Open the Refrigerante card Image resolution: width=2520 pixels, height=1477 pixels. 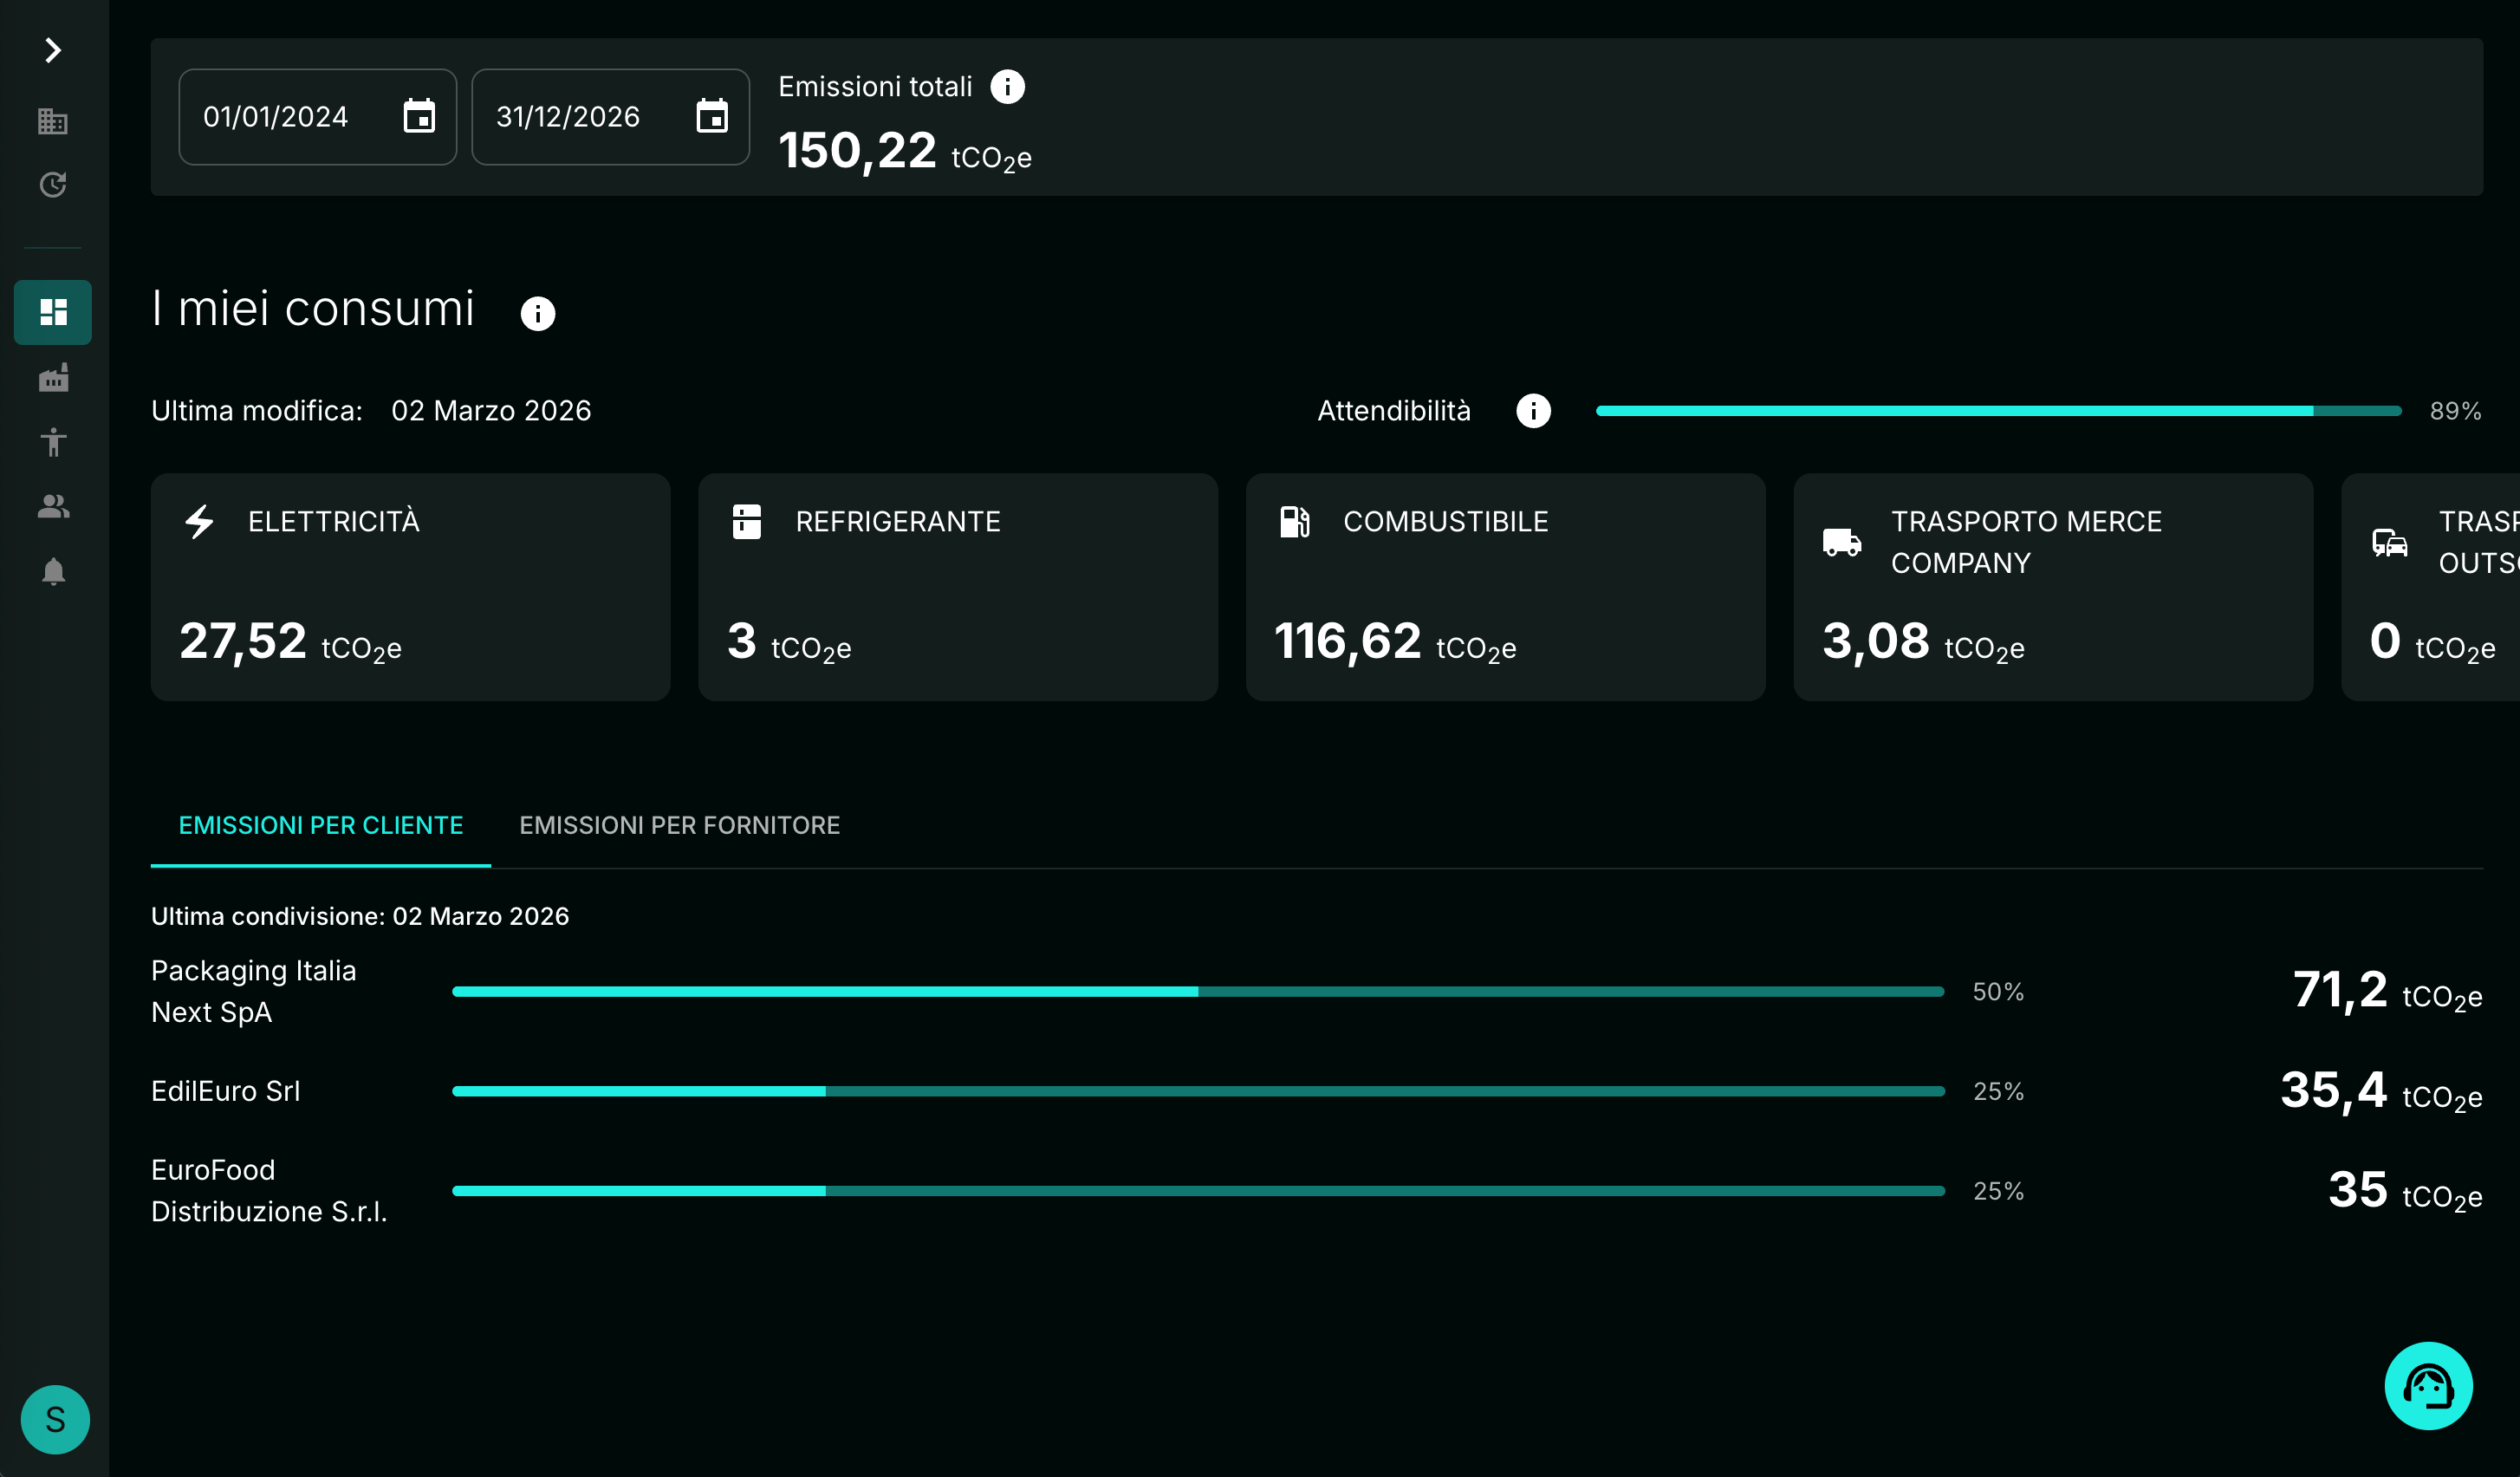pos(958,587)
